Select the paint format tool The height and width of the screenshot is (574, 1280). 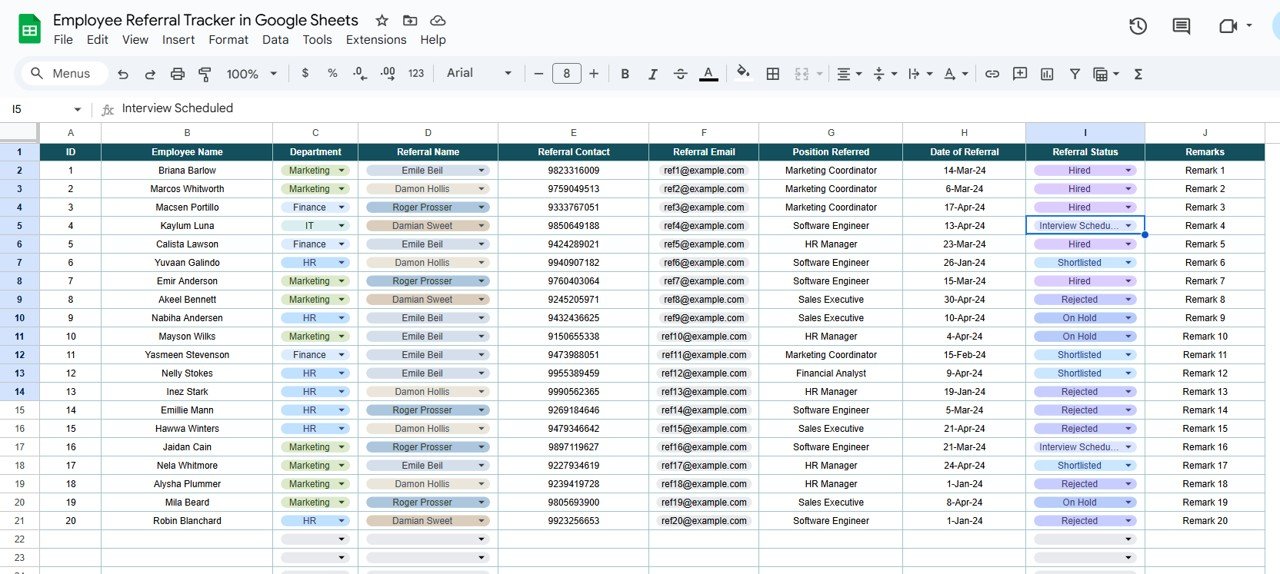click(205, 74)
